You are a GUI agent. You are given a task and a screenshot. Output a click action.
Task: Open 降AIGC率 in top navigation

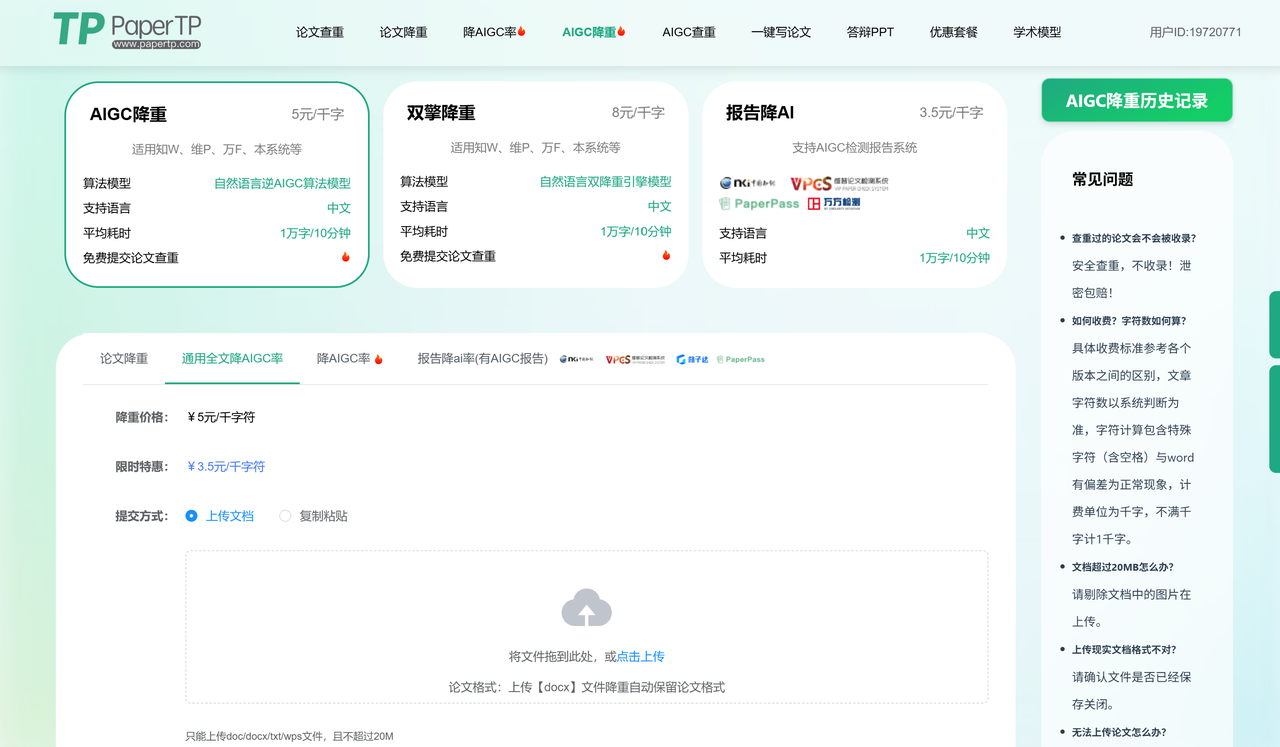point(495,32)
